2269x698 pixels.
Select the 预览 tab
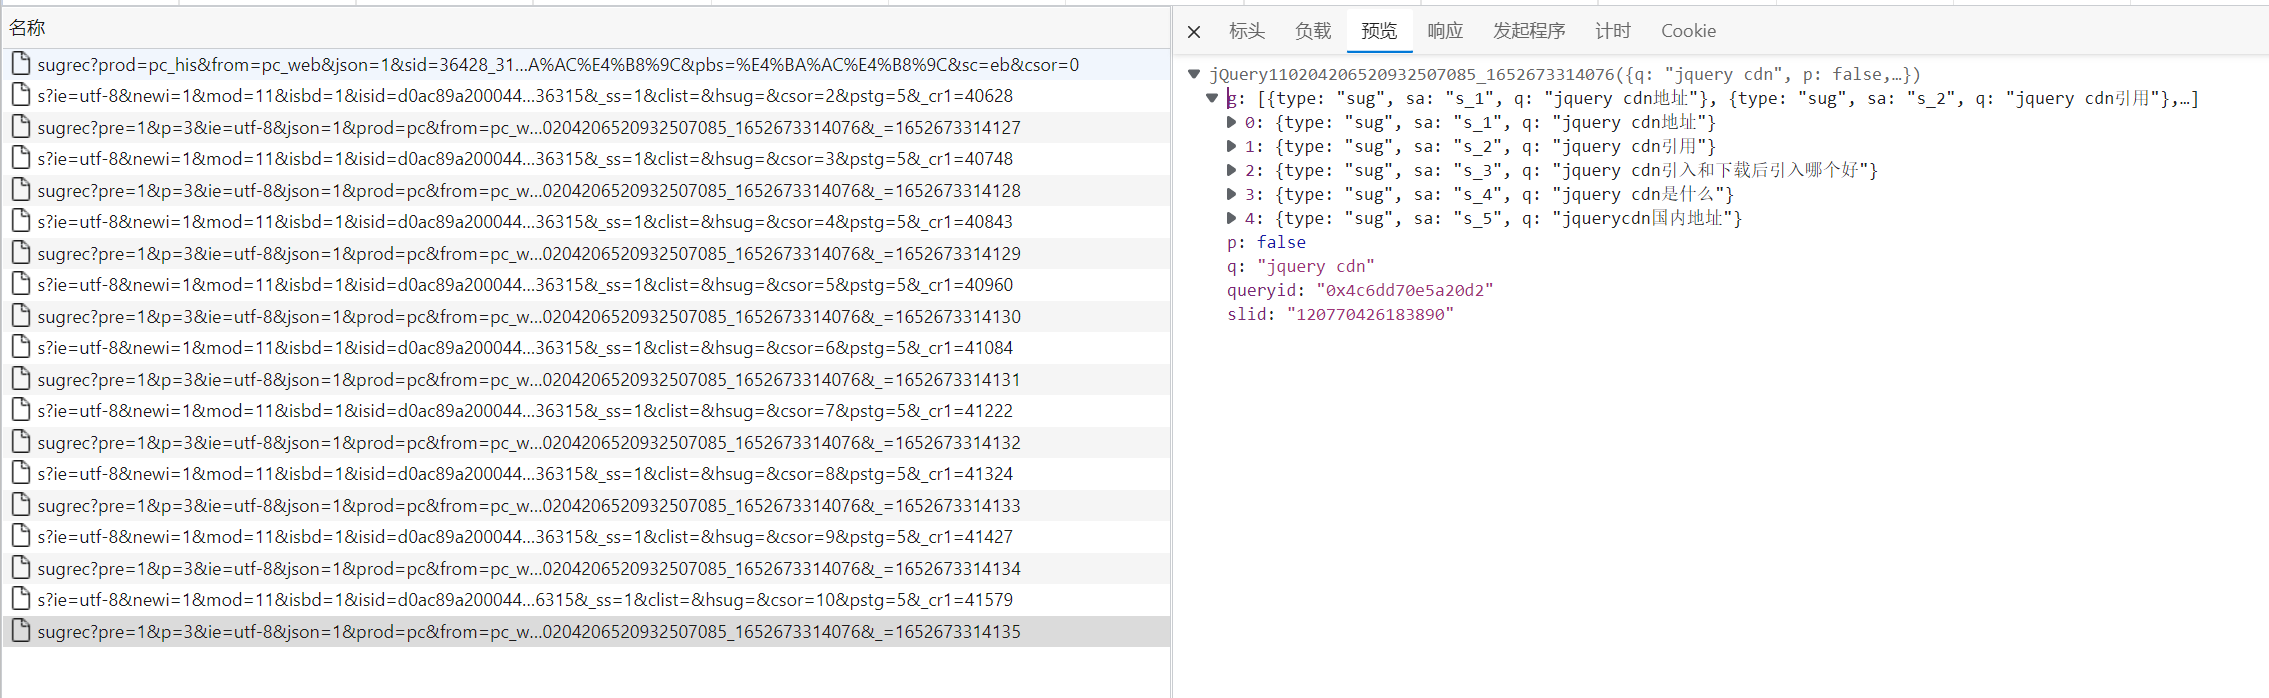pos(1379,31)
